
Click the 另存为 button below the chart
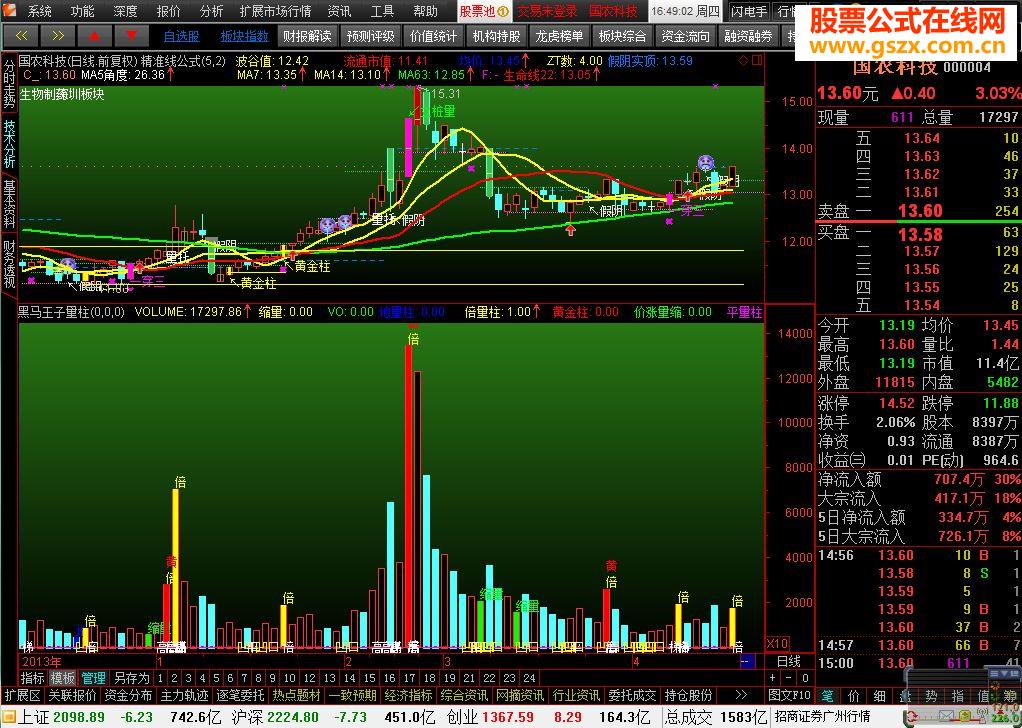point(132,678)
